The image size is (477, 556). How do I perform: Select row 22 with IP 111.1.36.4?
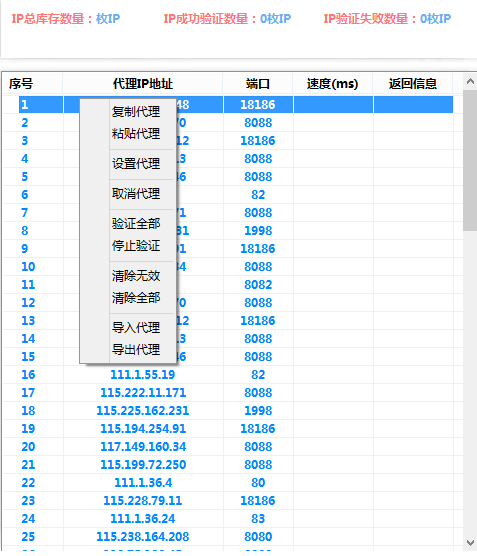228,483
